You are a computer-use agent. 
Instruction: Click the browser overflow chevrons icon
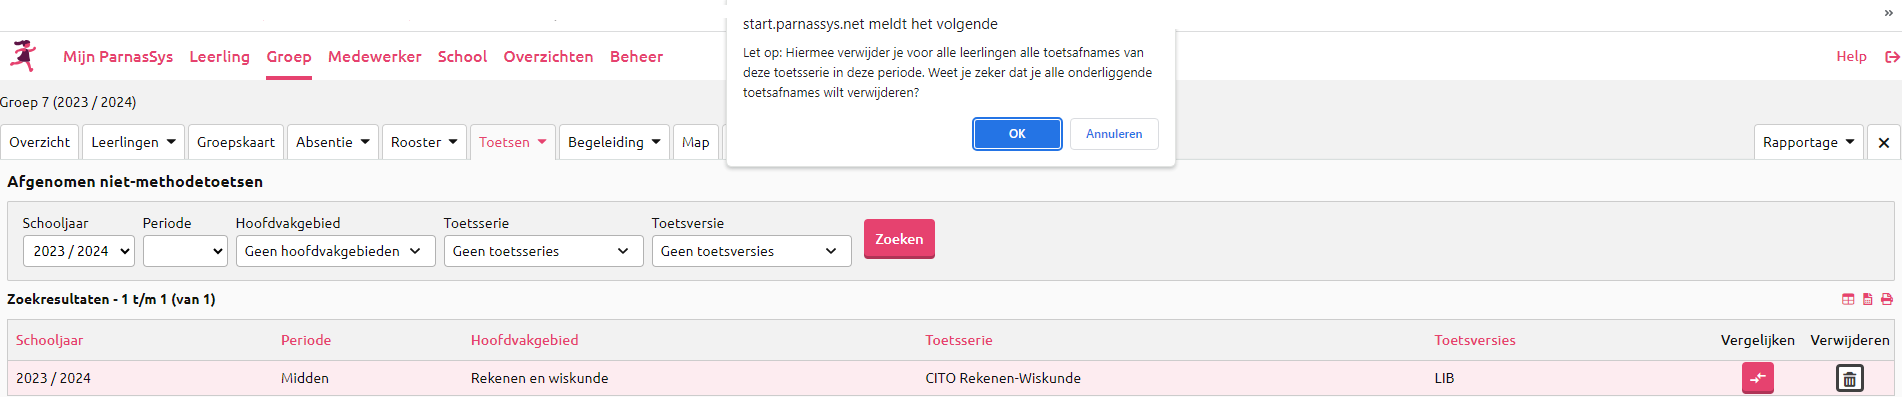point(1888,13)
